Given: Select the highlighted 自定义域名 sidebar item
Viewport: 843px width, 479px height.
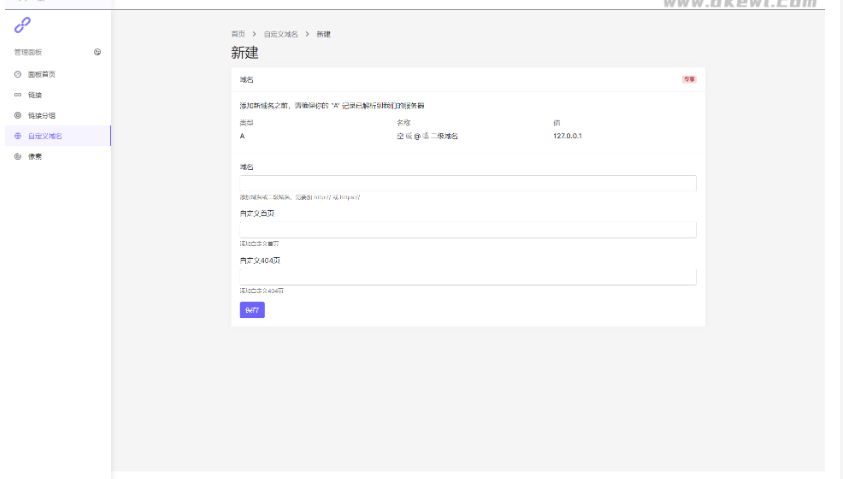Looking at the screenshot, I should (x=58, y=136).
